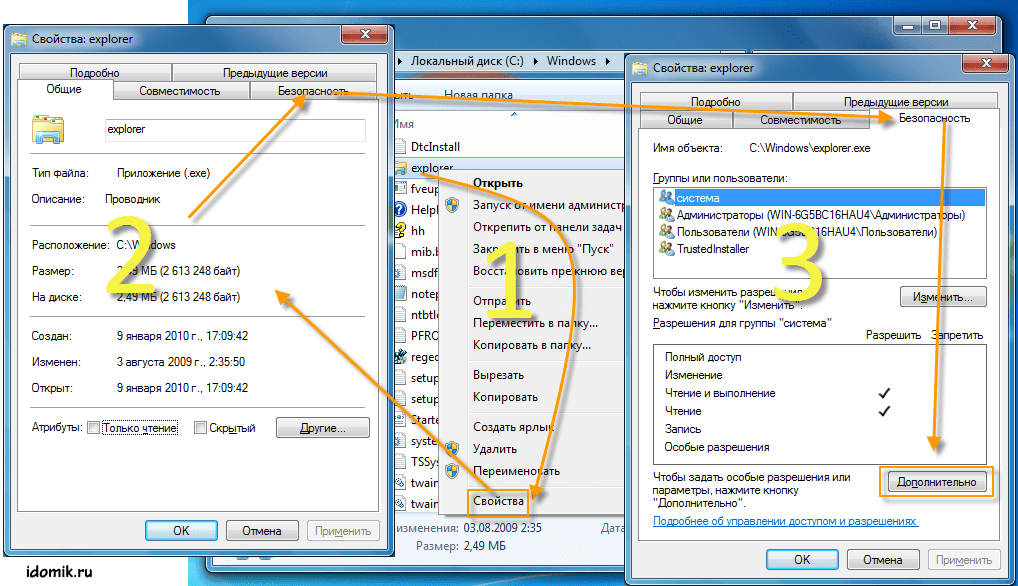Expand breadcrumb arrow after Локальный диск (C:)

(x=536, y=61)
